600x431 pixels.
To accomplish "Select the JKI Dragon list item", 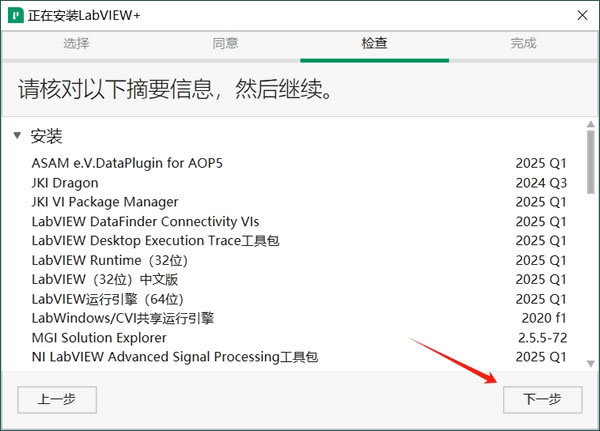I will (x=65, y=182).
